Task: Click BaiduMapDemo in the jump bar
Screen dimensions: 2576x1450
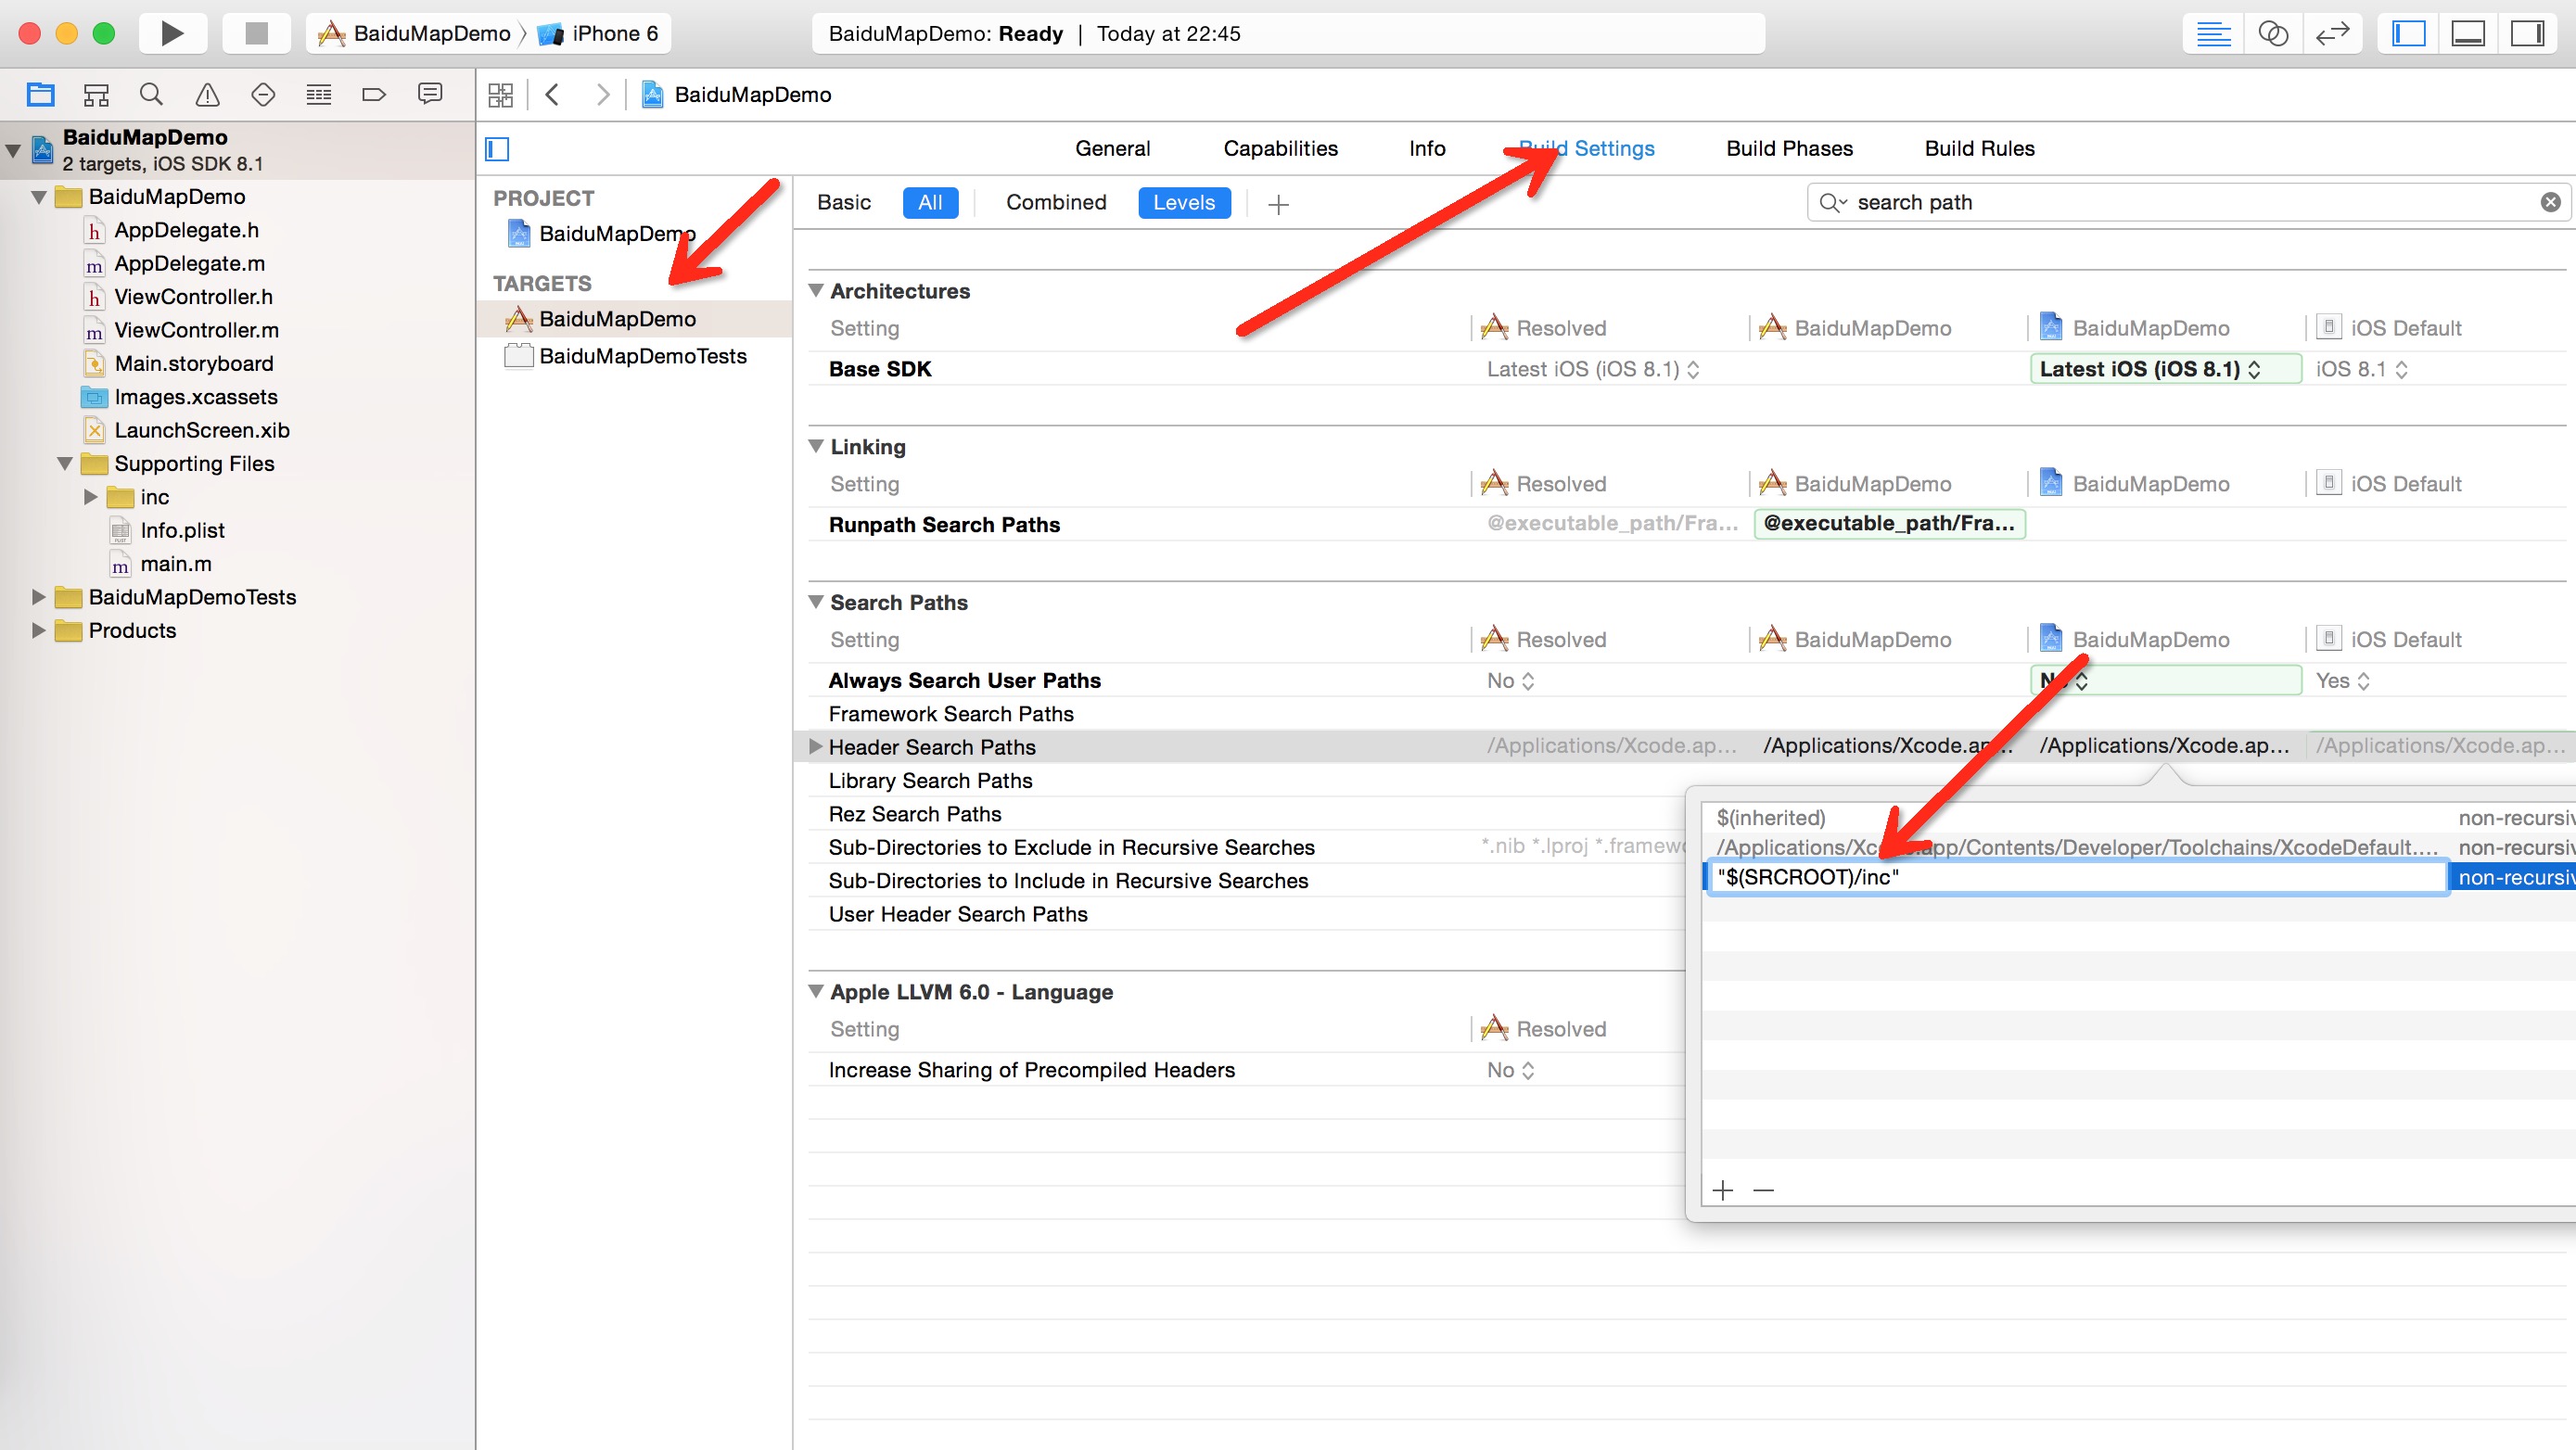Action: [x=736, y=95]
